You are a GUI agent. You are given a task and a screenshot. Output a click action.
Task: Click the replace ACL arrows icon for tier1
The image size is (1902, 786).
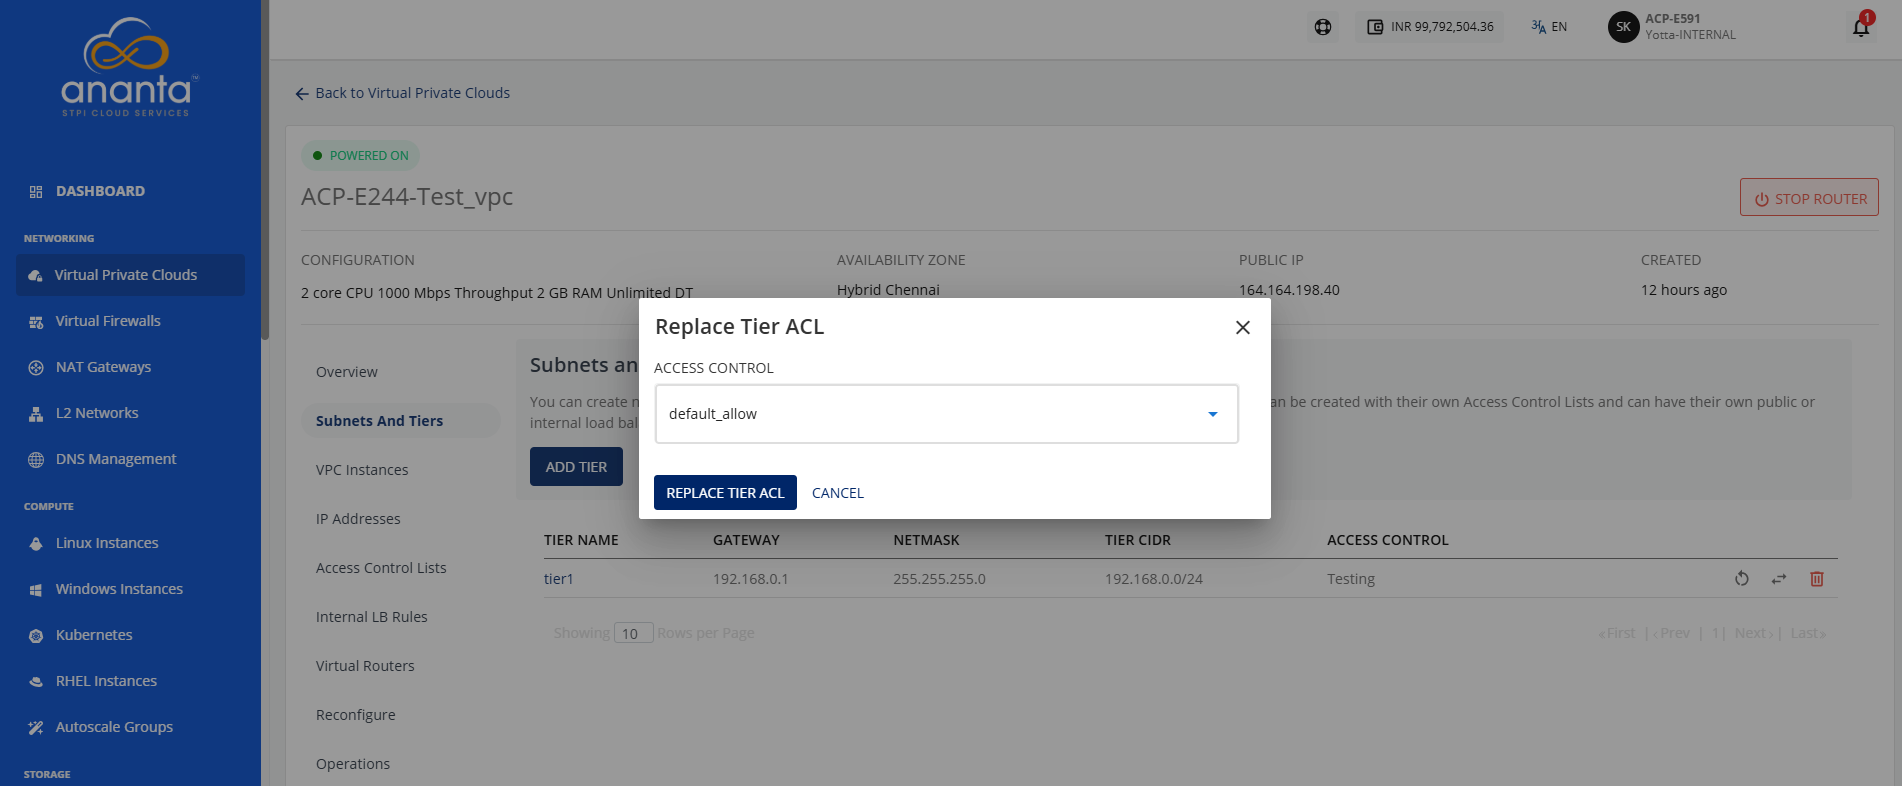(x=1779, y=579)
